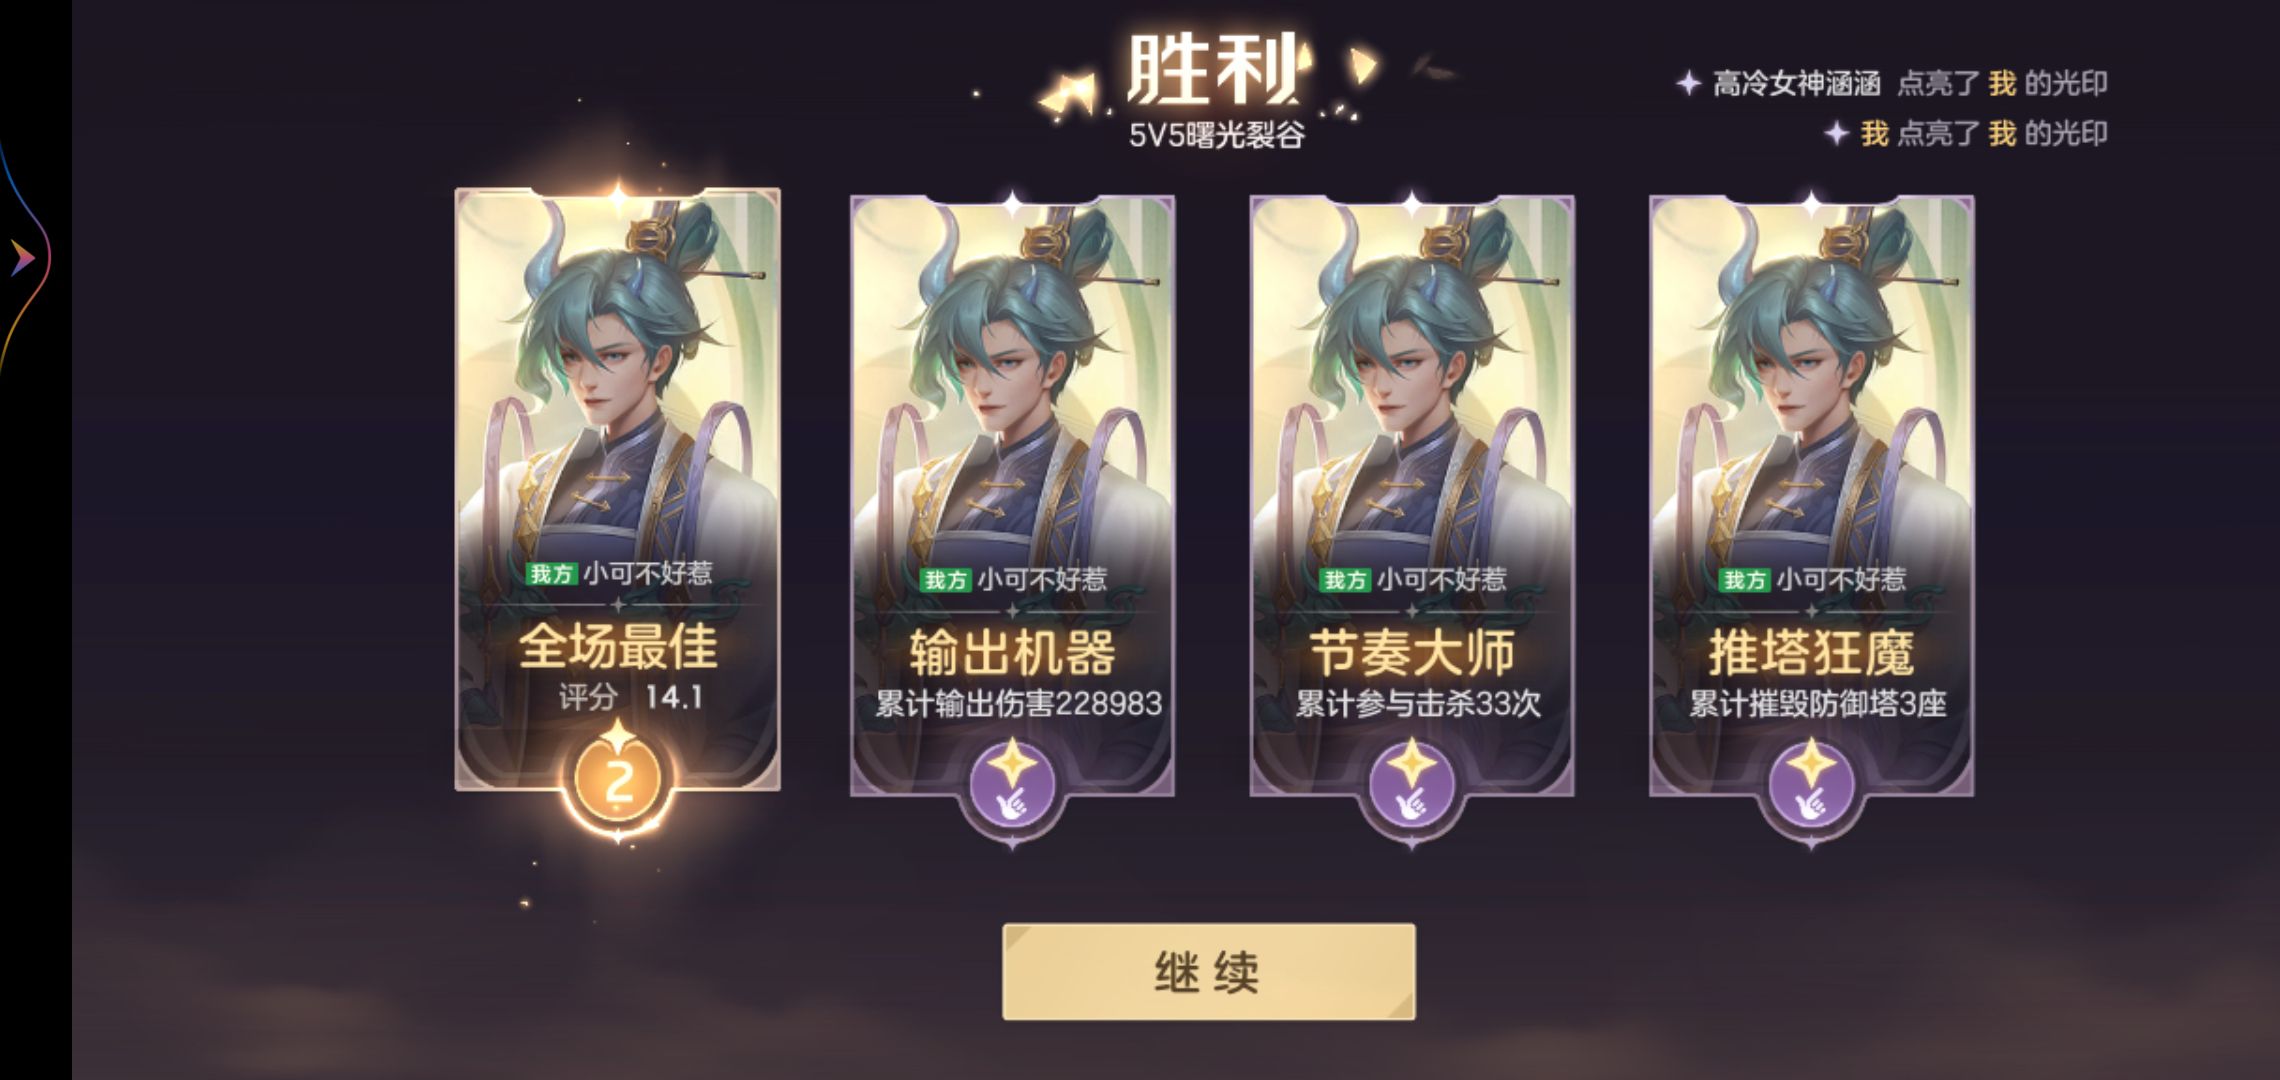Tap the like icon under 节奏大师 card
Screen dimensions: 2280x1080
click(x=1411, y=784)
